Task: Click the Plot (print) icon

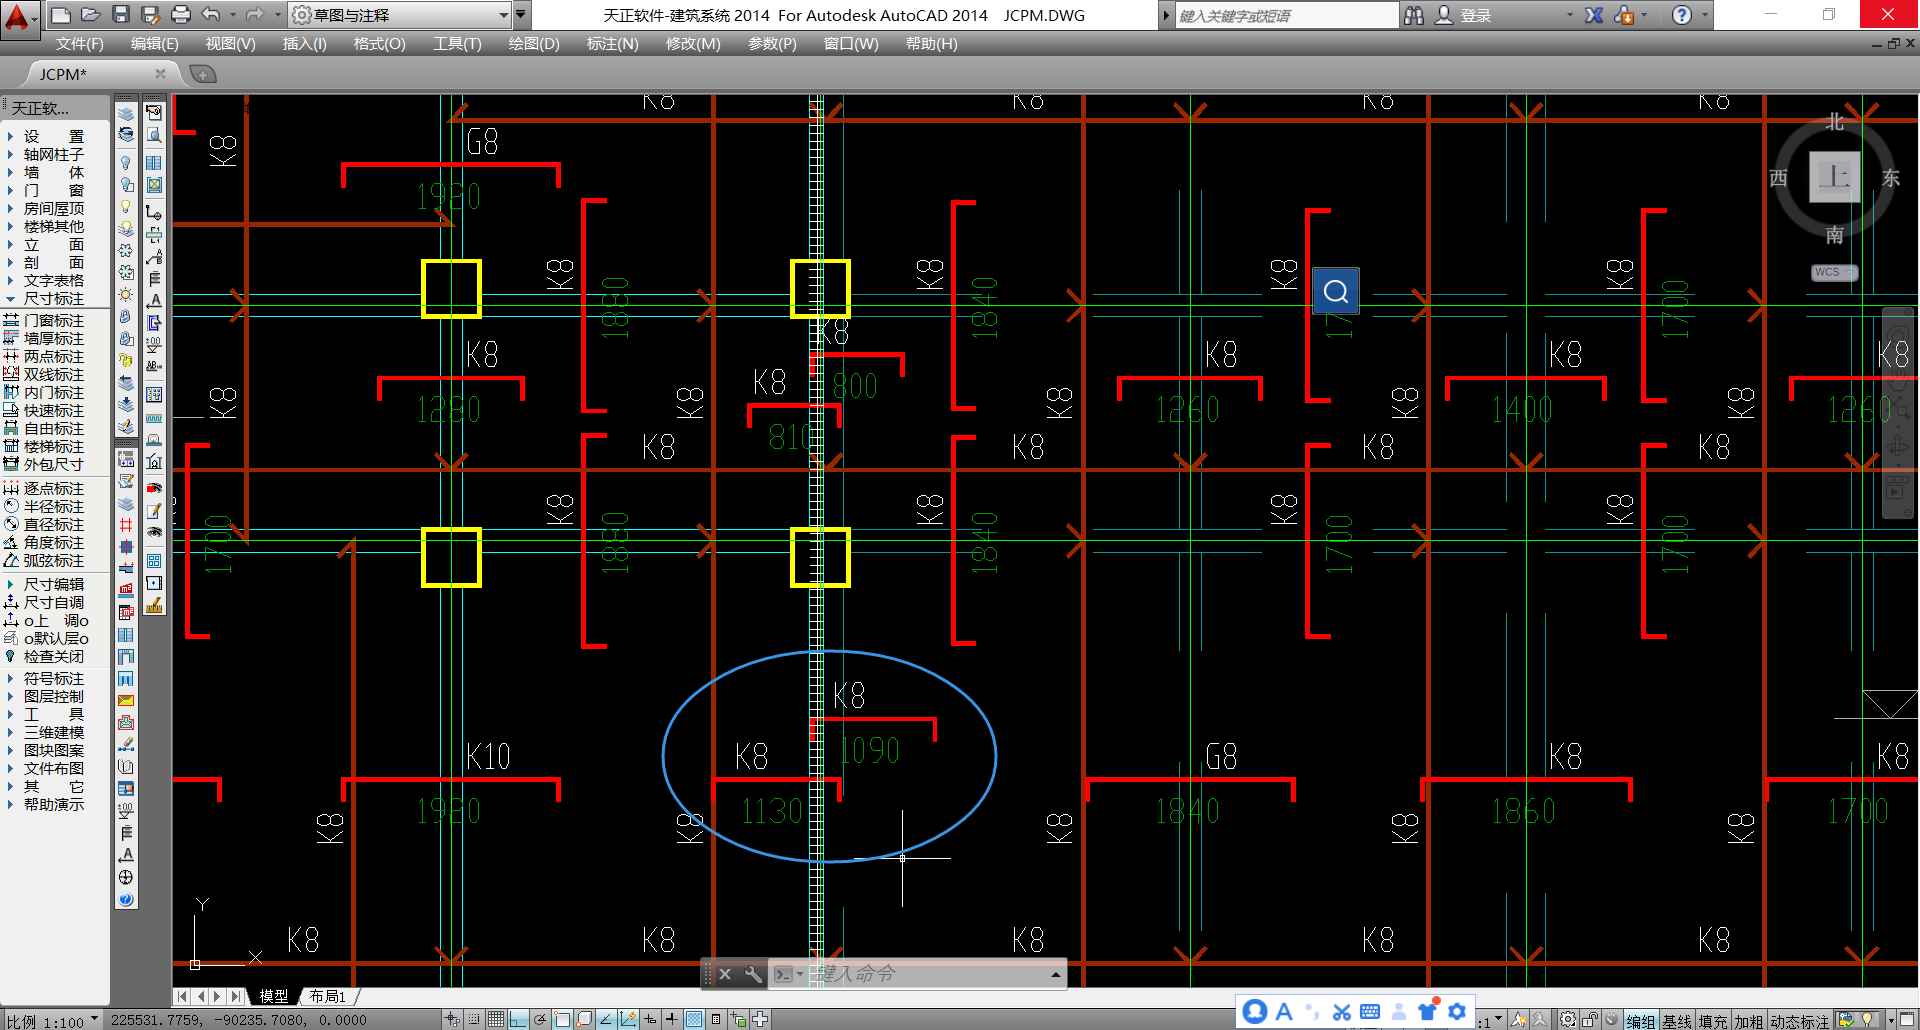Action: click(181, 15)
